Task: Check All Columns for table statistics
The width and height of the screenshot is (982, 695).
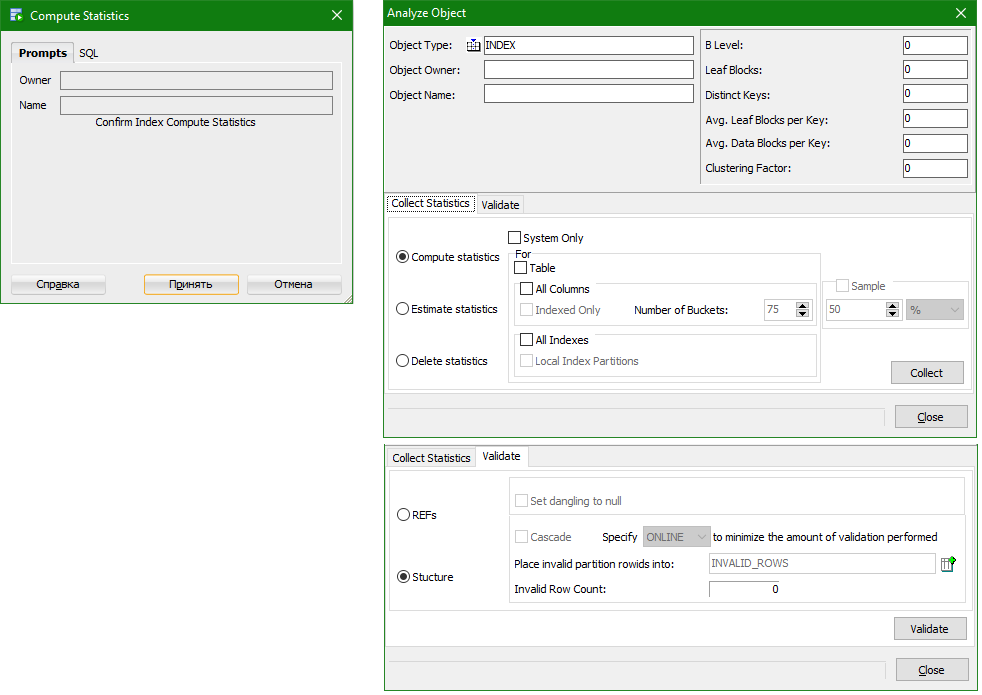Action: click(527, 288)
